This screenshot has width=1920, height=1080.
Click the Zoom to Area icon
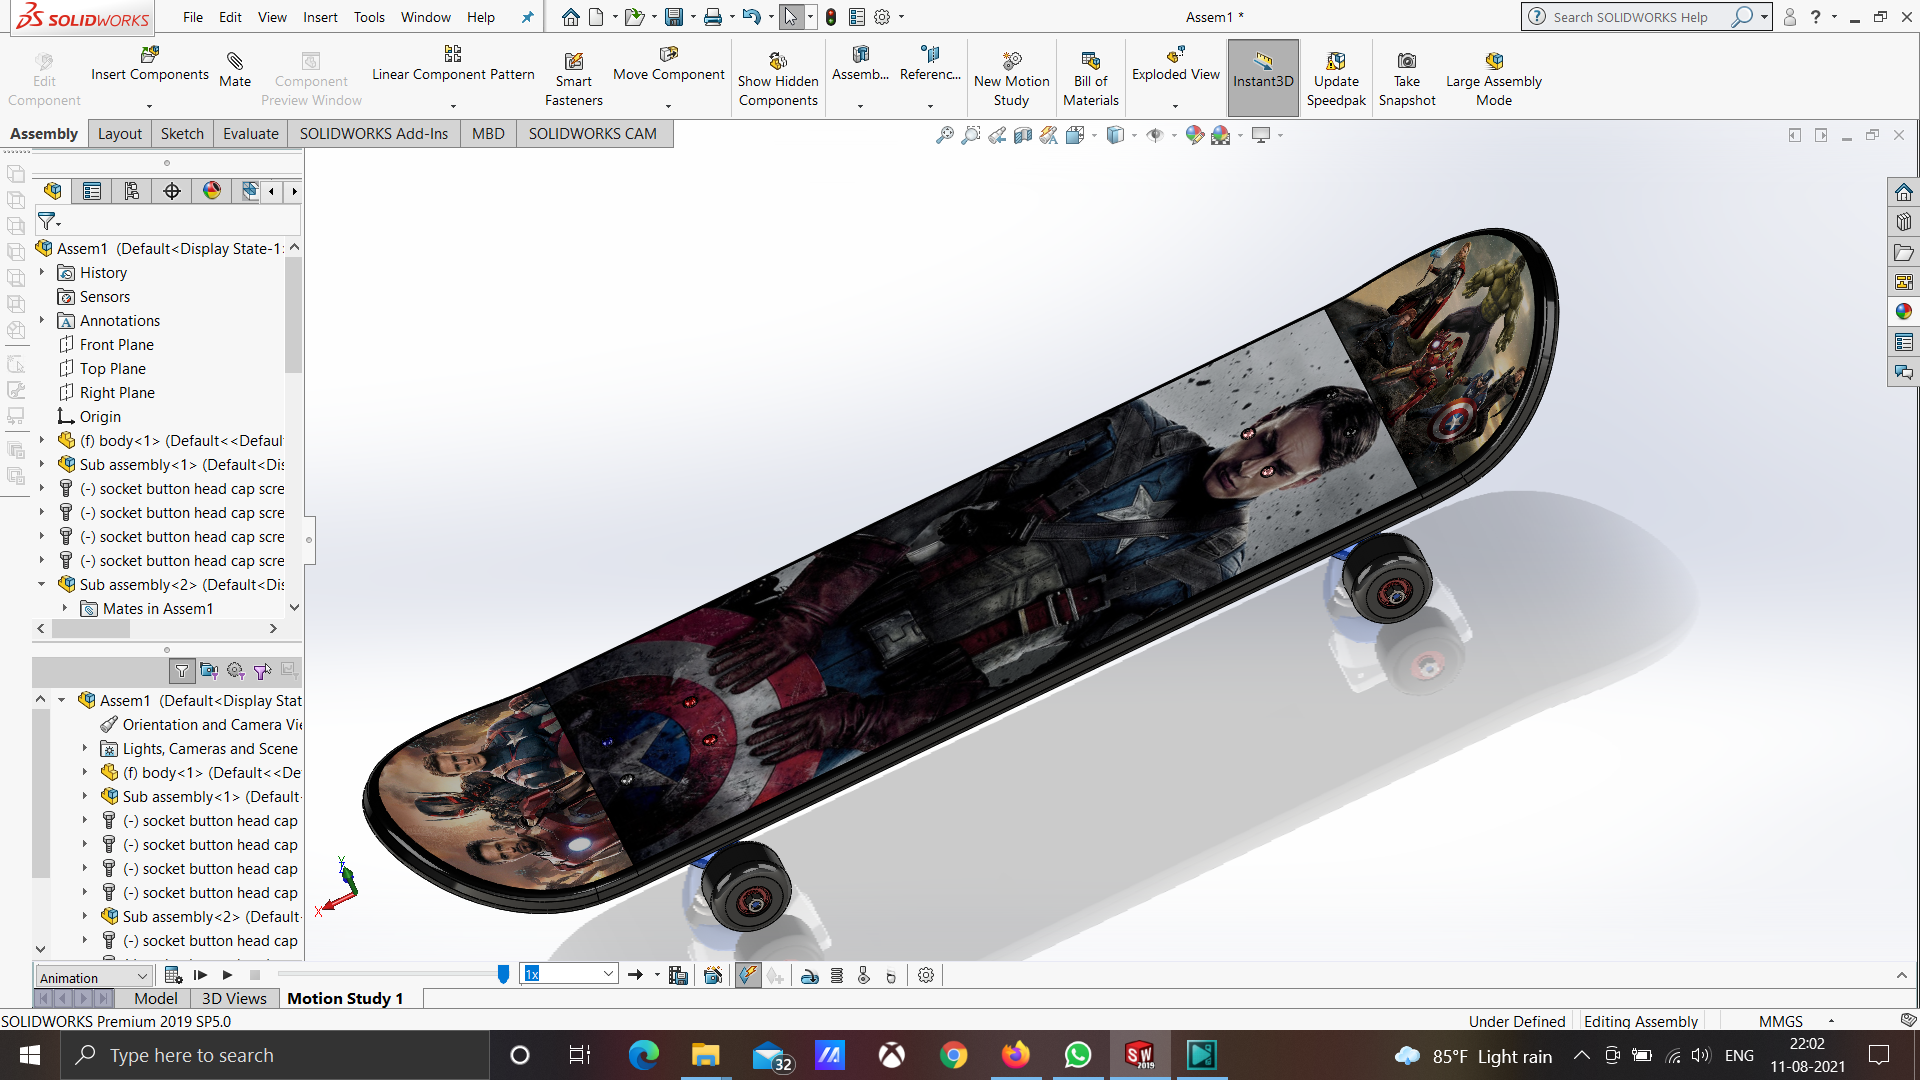click(x=970, y=135)
